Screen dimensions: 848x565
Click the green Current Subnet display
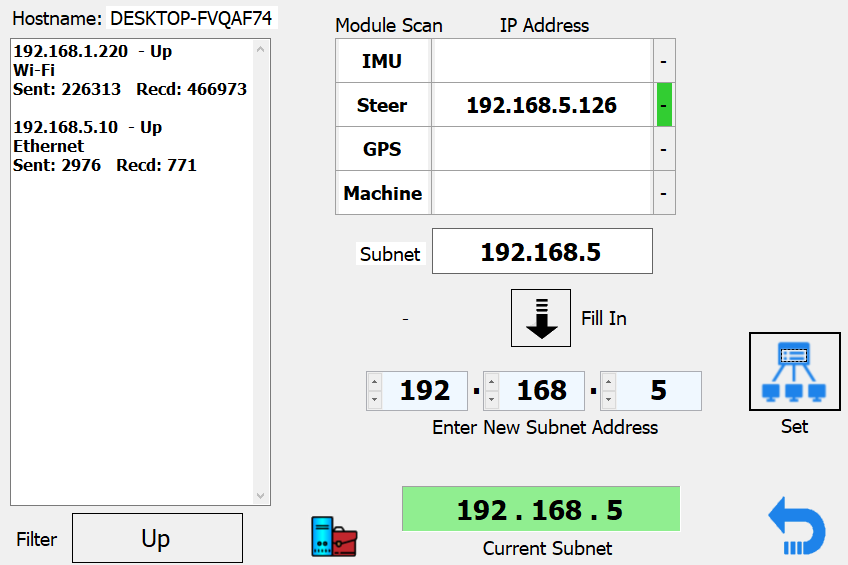coord(541,509)
